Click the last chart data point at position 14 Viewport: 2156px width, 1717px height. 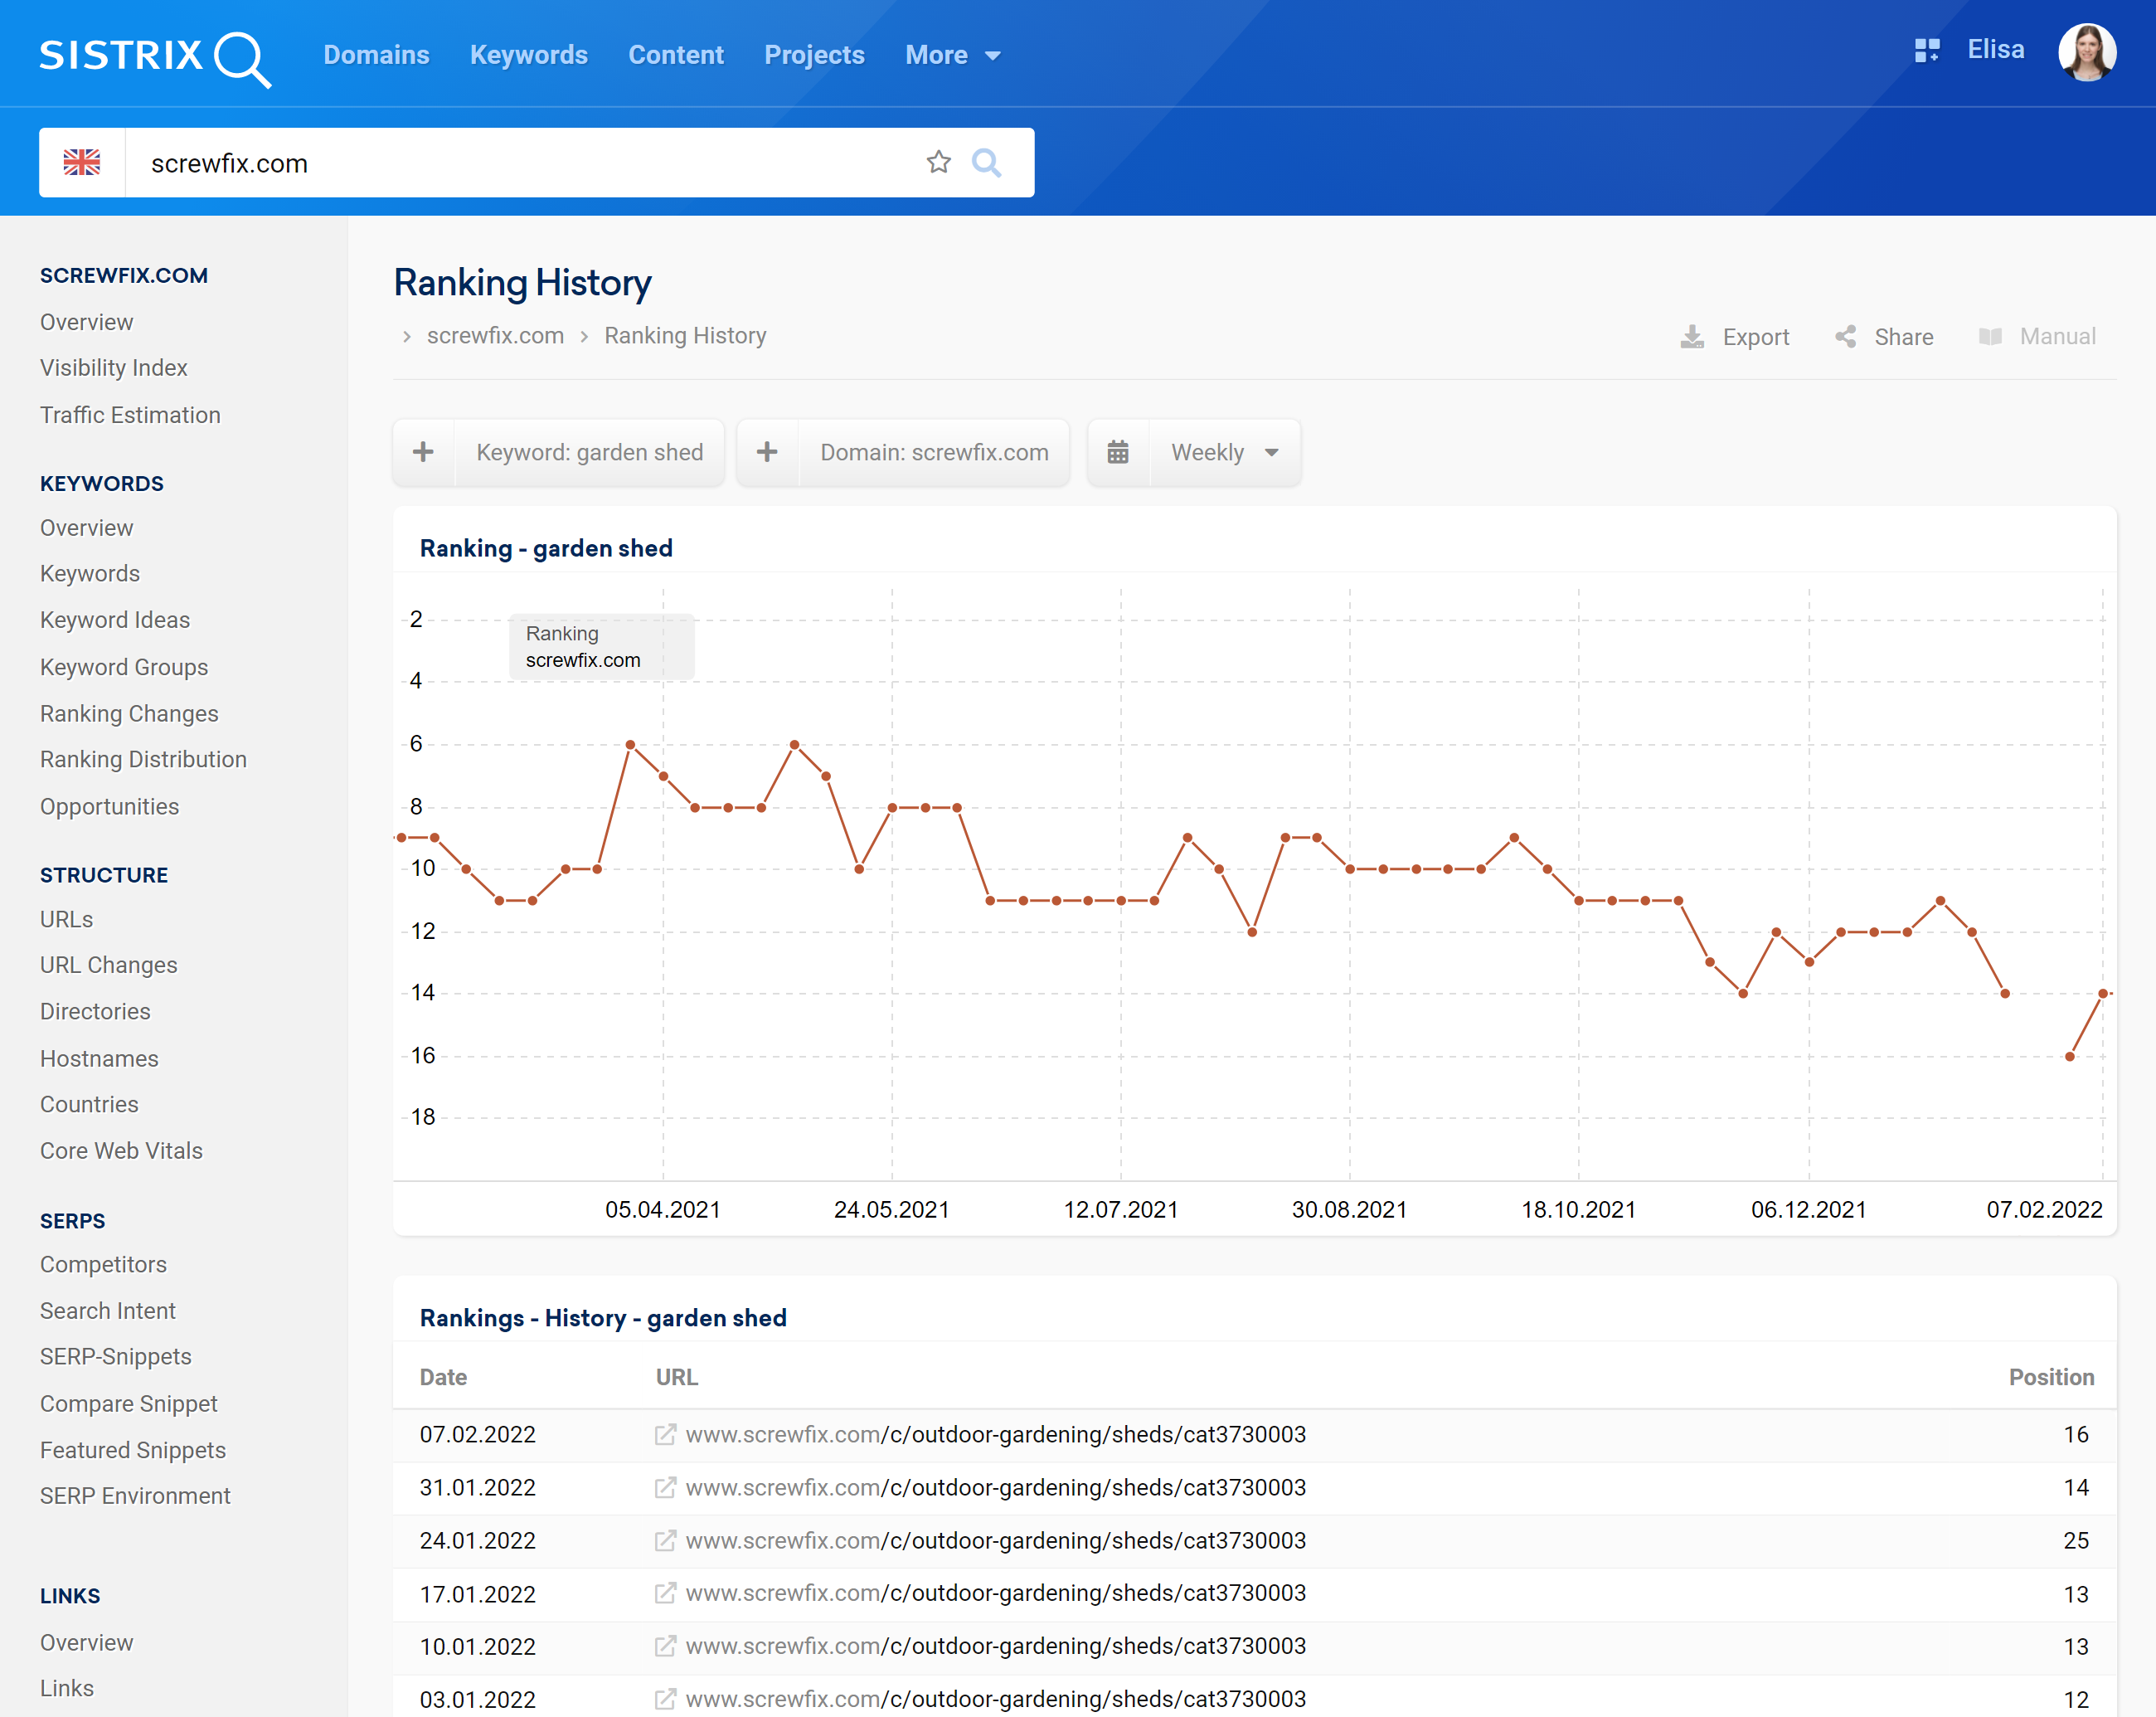tap(2103, 994)
